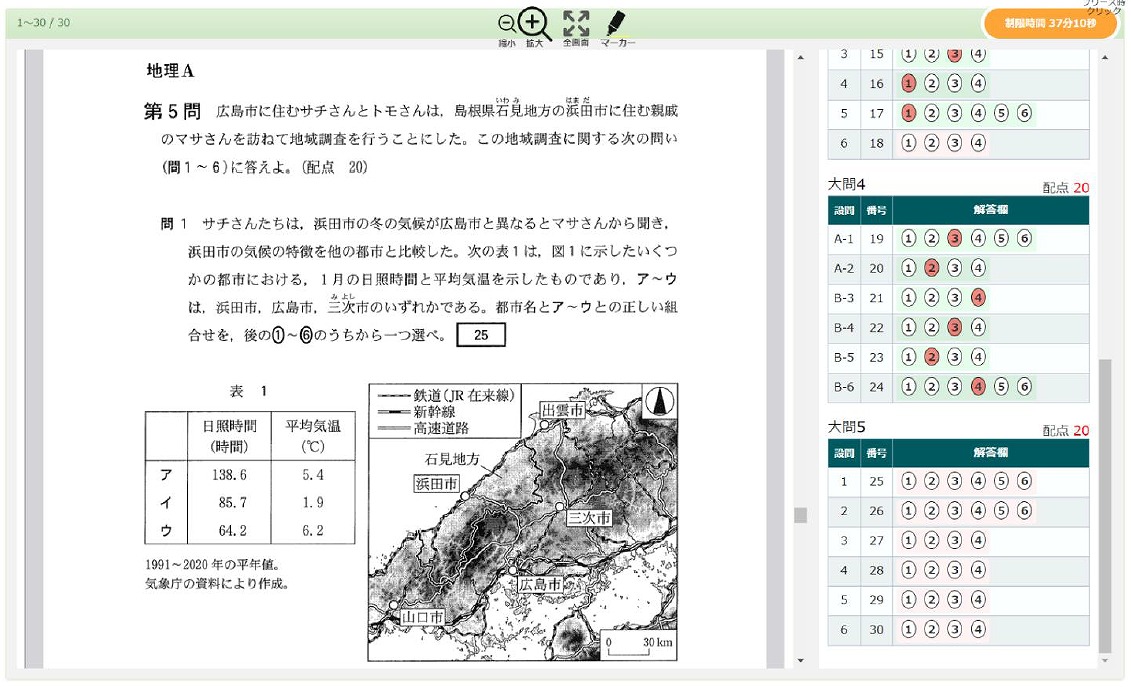Click the 広島市 label on the map

(540, 585)
